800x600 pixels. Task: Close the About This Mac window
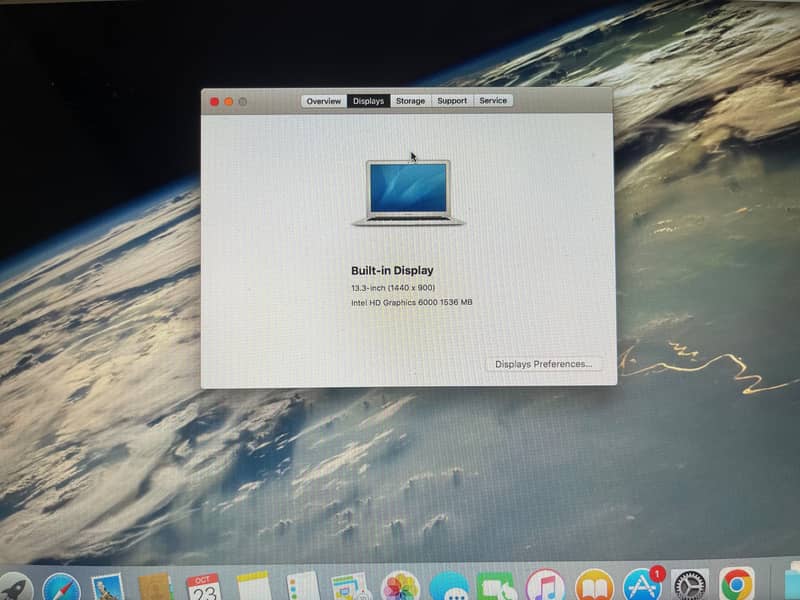[x=214, y=102]
